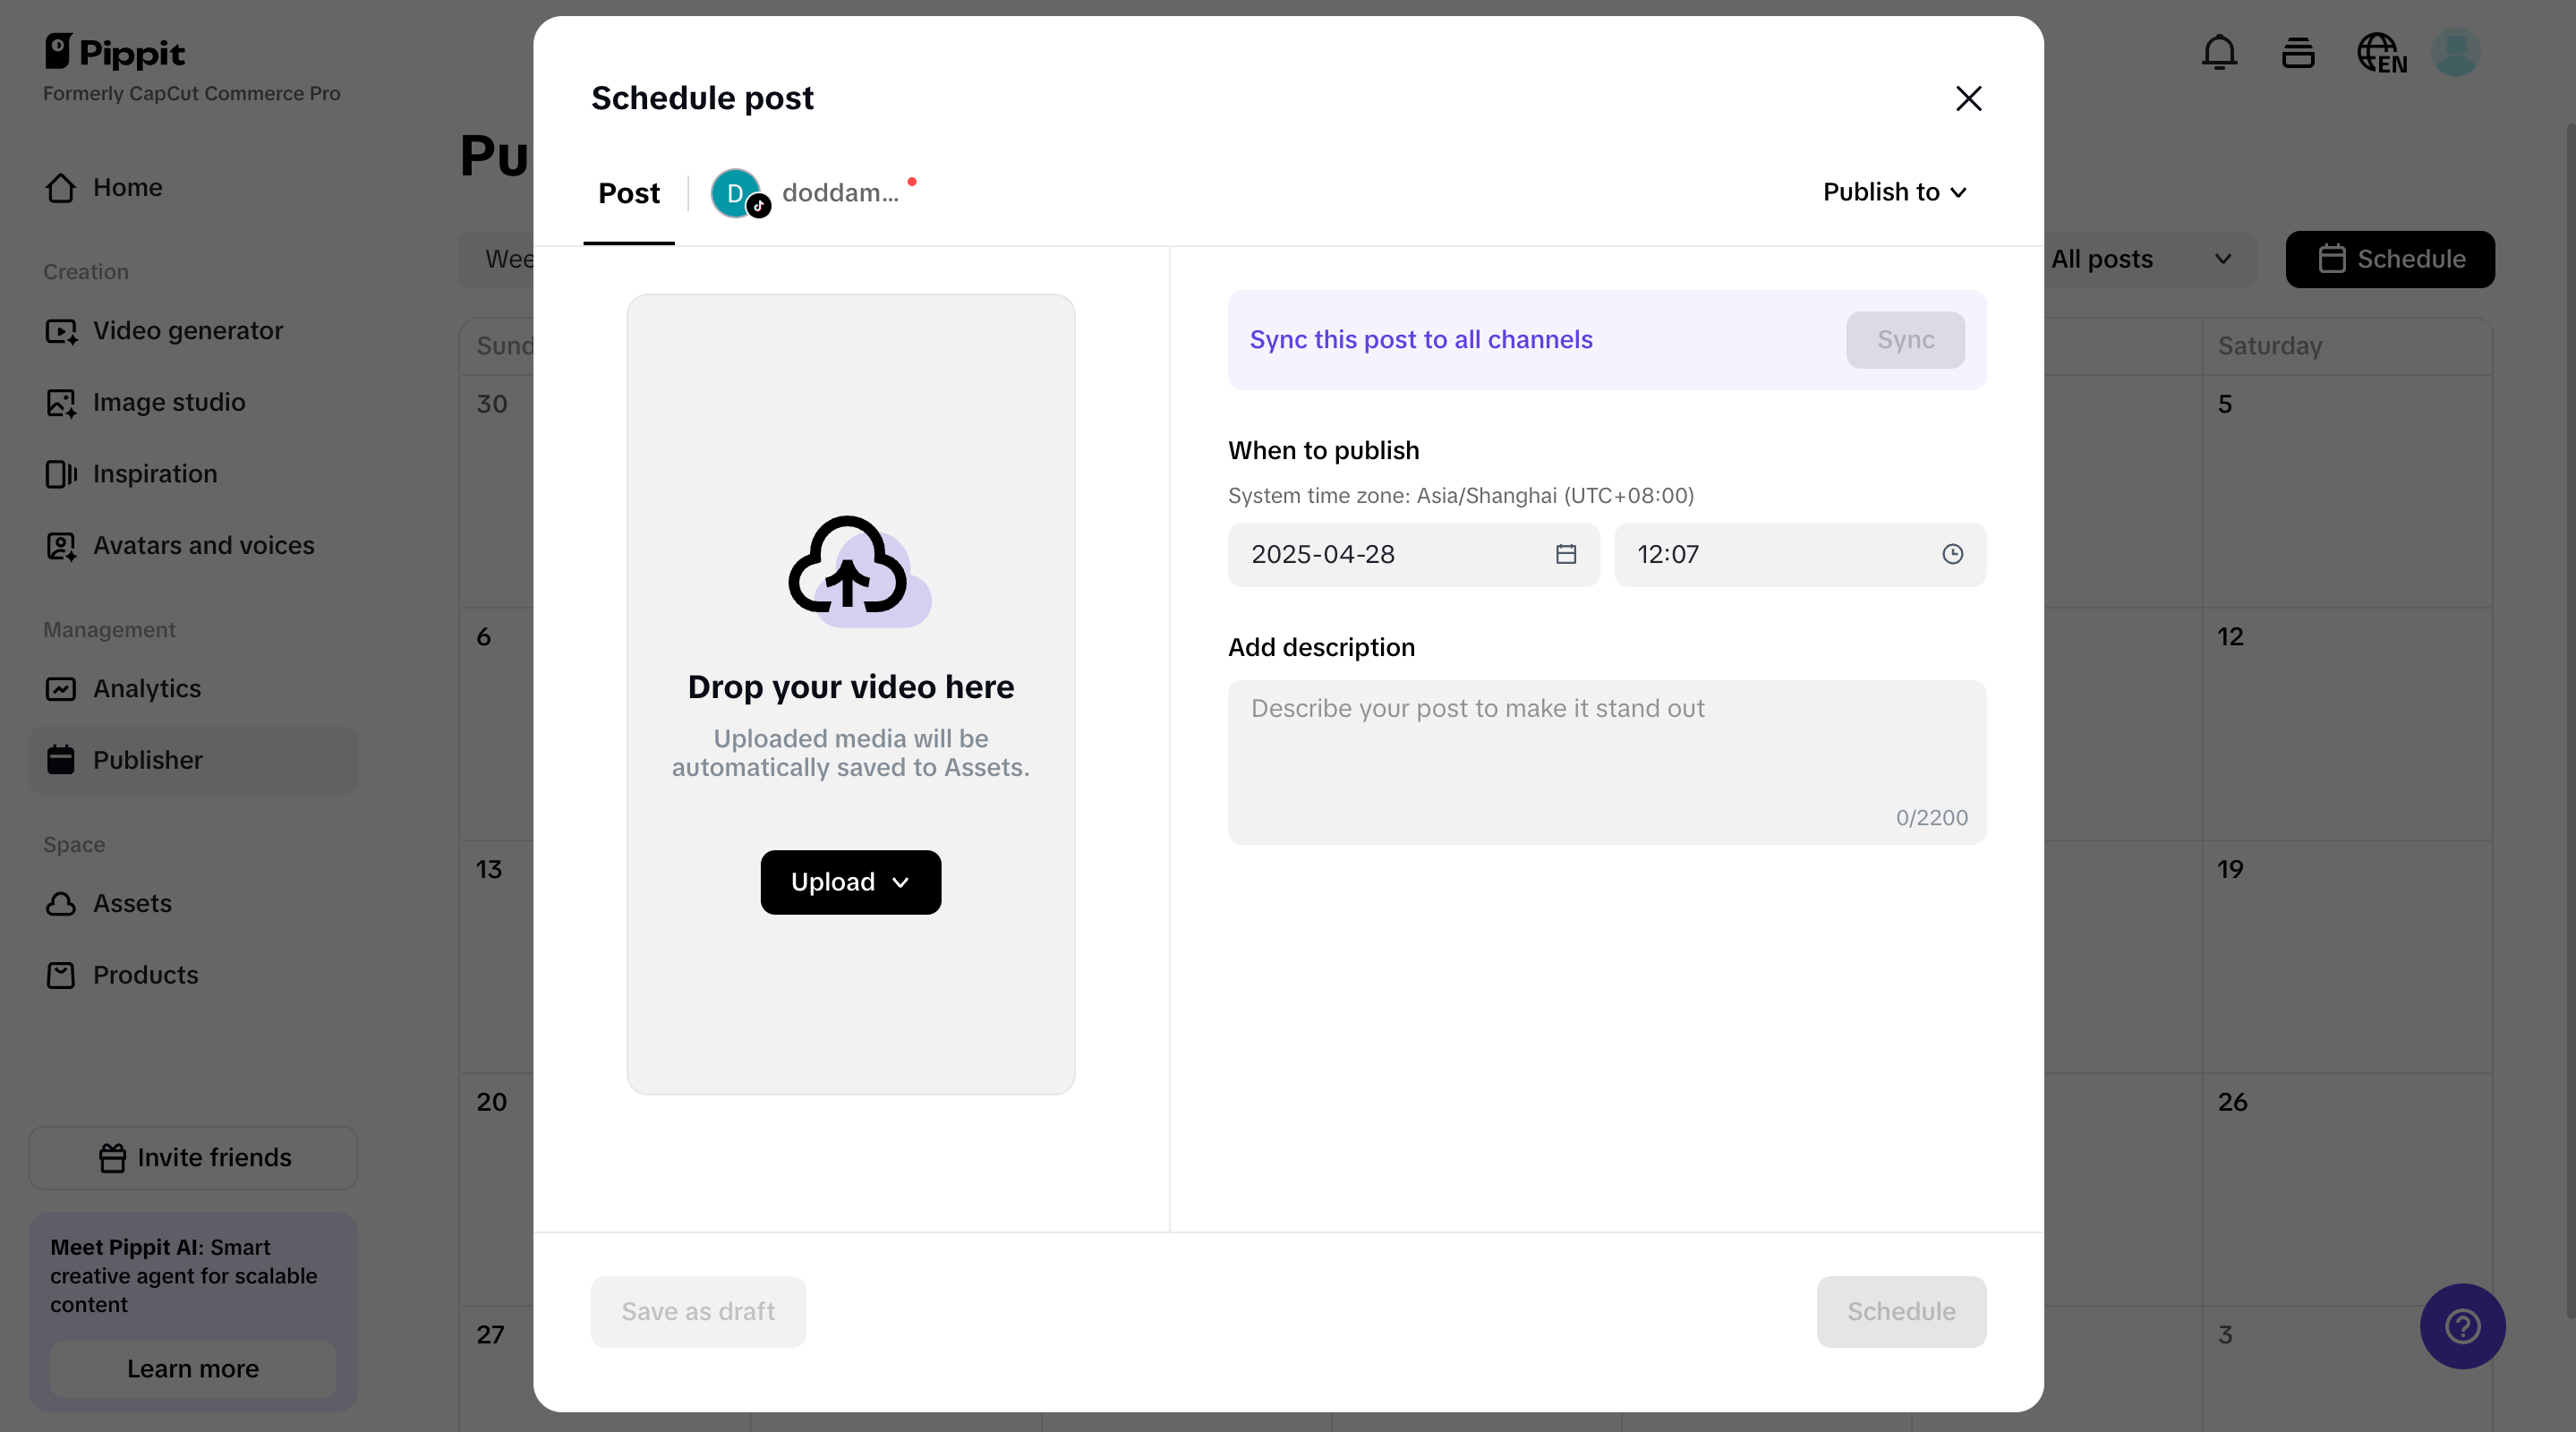The image size is (2576, 1432).
Task: Click Learn more about Pippit AI
Action: (x=192, y=1369)
